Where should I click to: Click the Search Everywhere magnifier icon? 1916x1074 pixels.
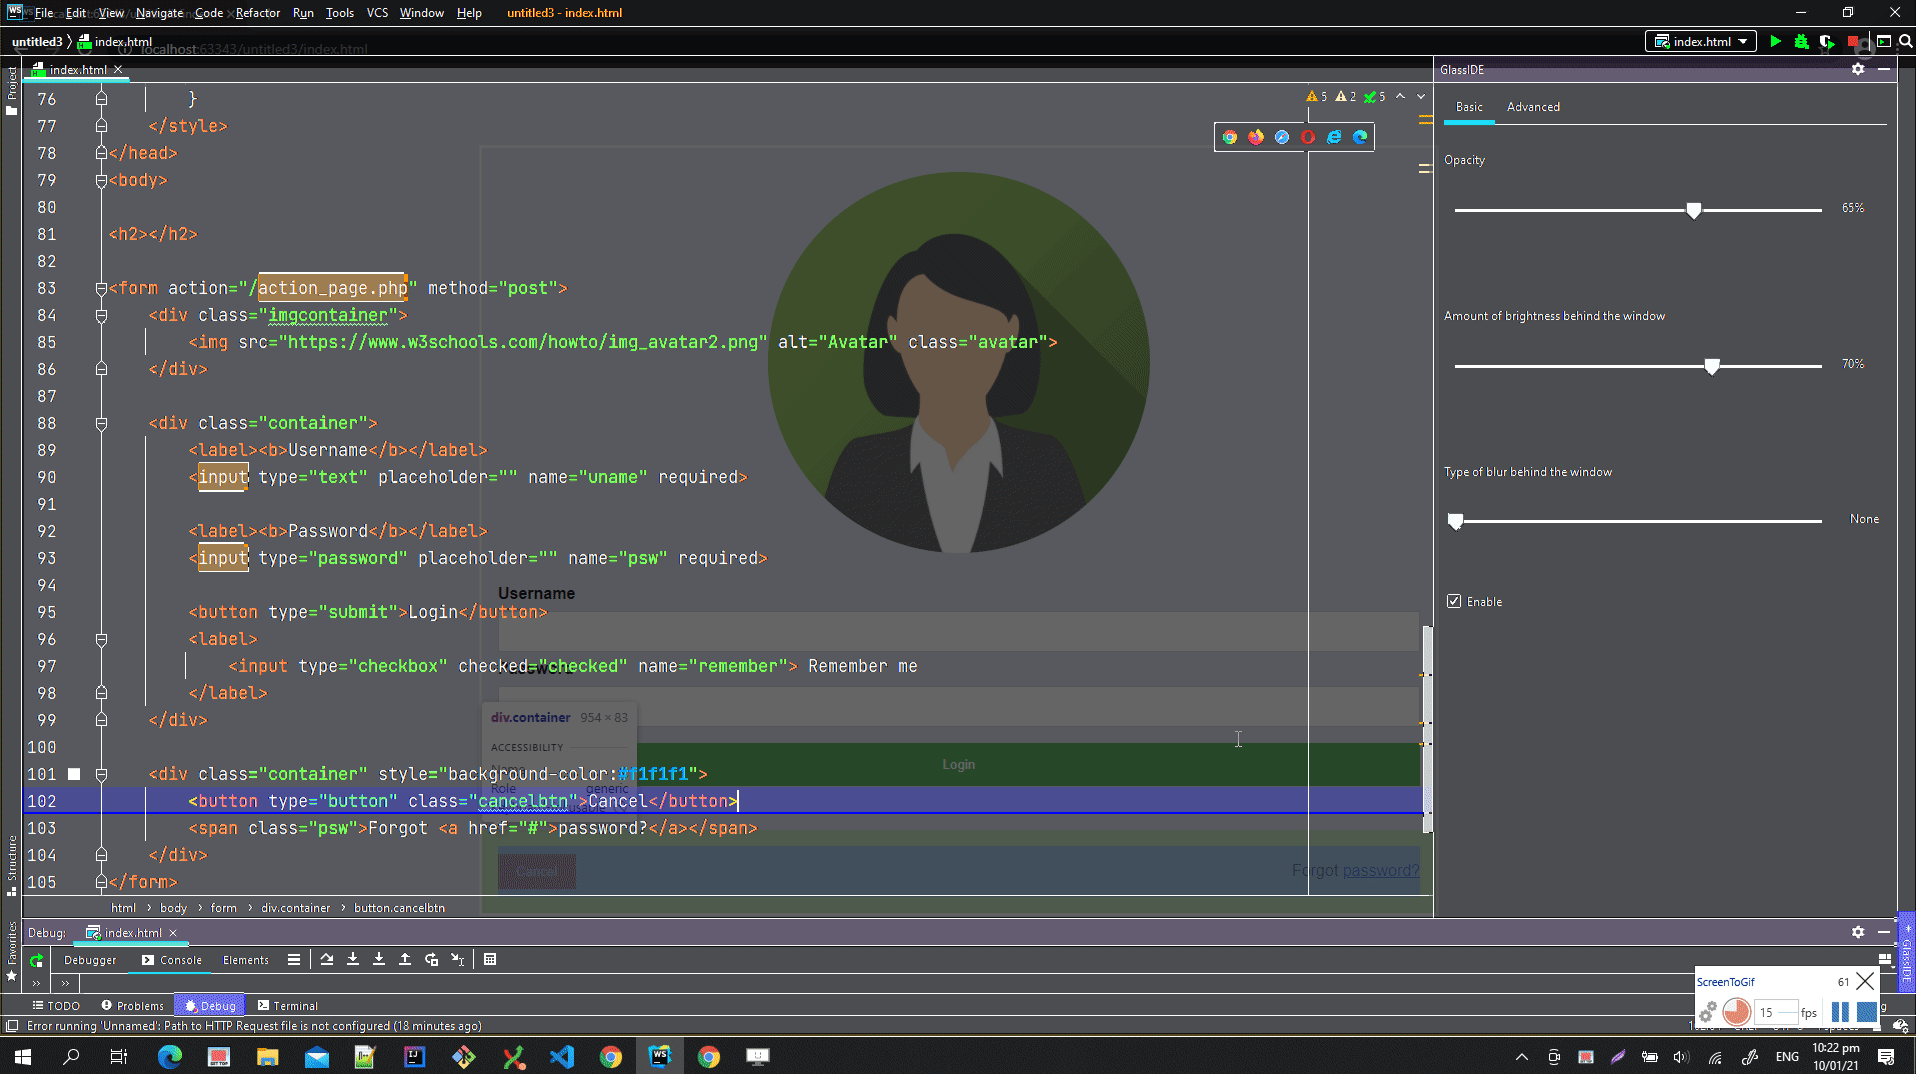pos(1906,42)
